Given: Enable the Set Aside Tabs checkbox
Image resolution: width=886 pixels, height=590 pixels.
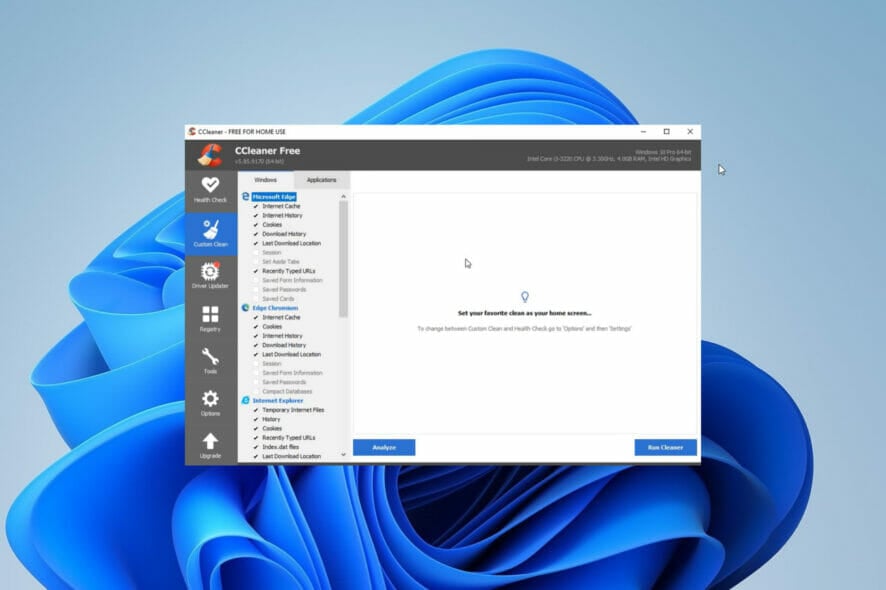Looking at the screenshot, I should pos(256,262).
